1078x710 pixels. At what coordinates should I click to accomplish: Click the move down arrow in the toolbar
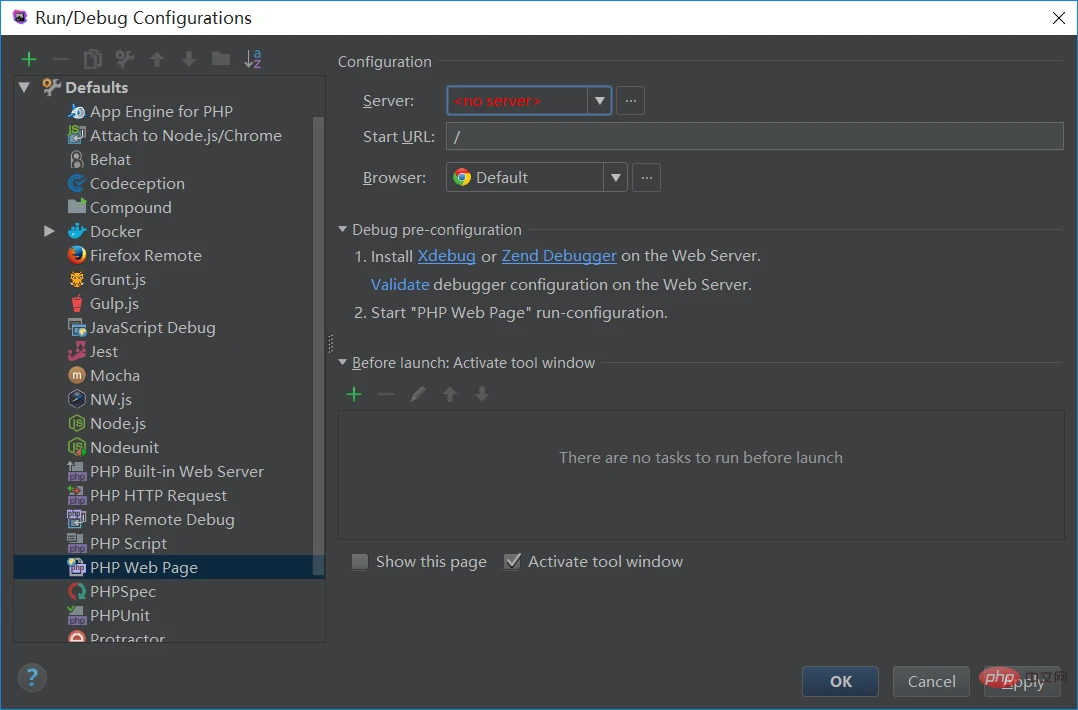pyautogui.click(x=188, y=59)
